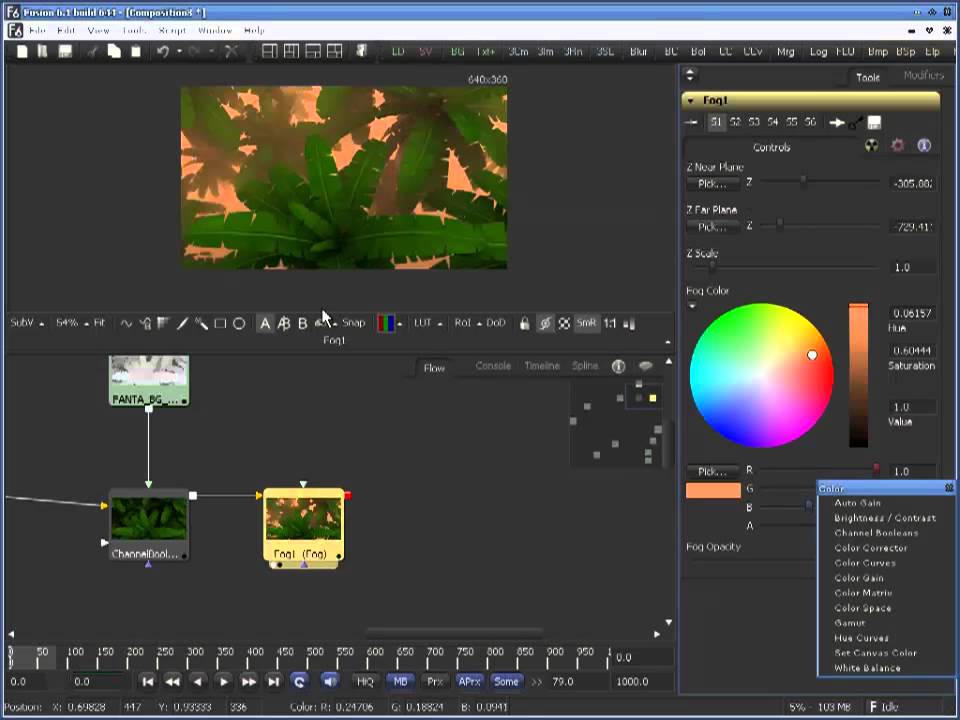Add a Loader with LD toolbar button
Viewport: 960px width, 720px height.
398,52
